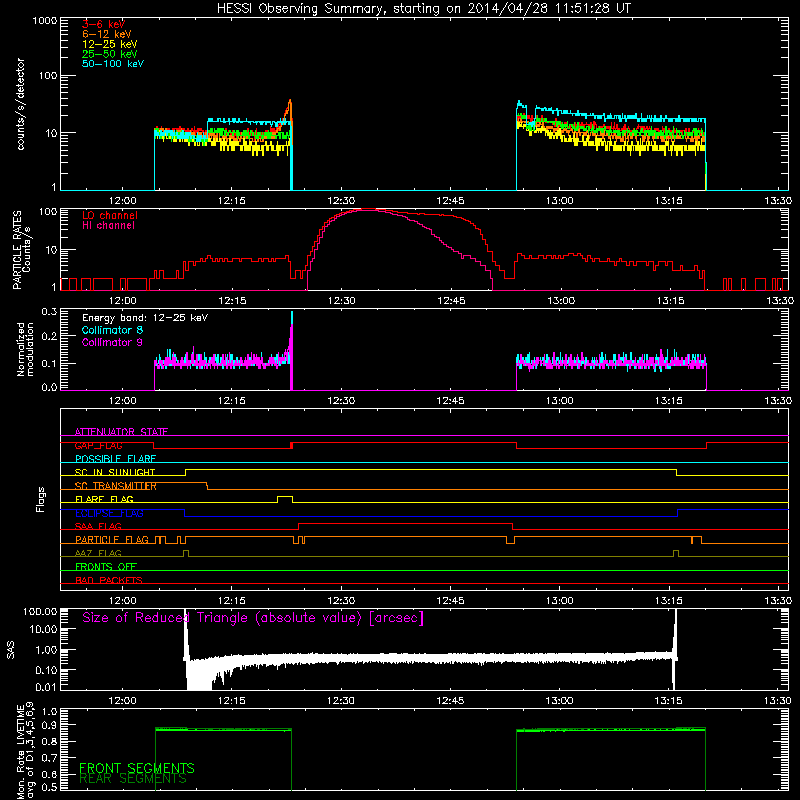Click the Size of Reduced Triangle caption

tap(253, 618)
